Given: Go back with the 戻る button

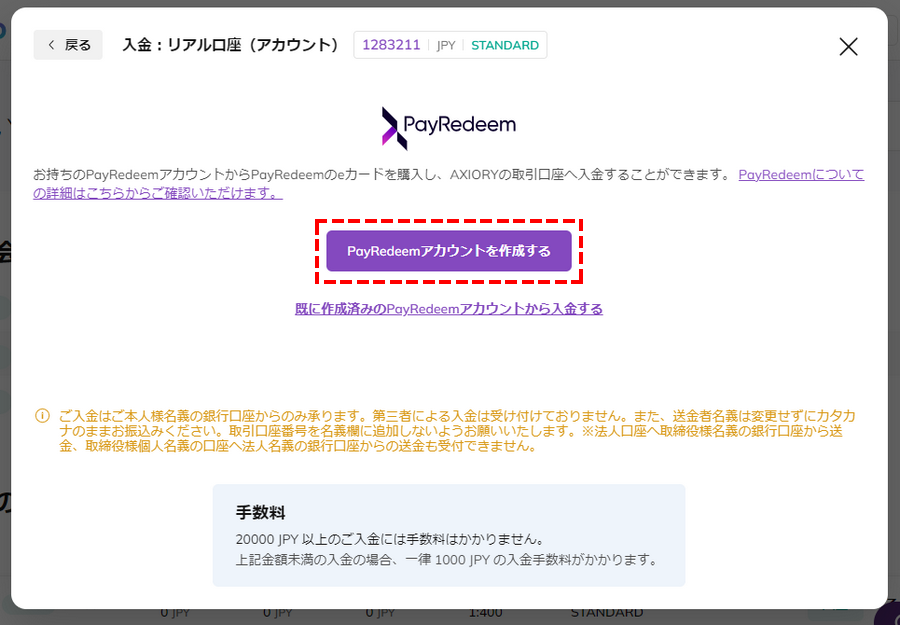Looking at the screenshot, I should click(68, 45).
